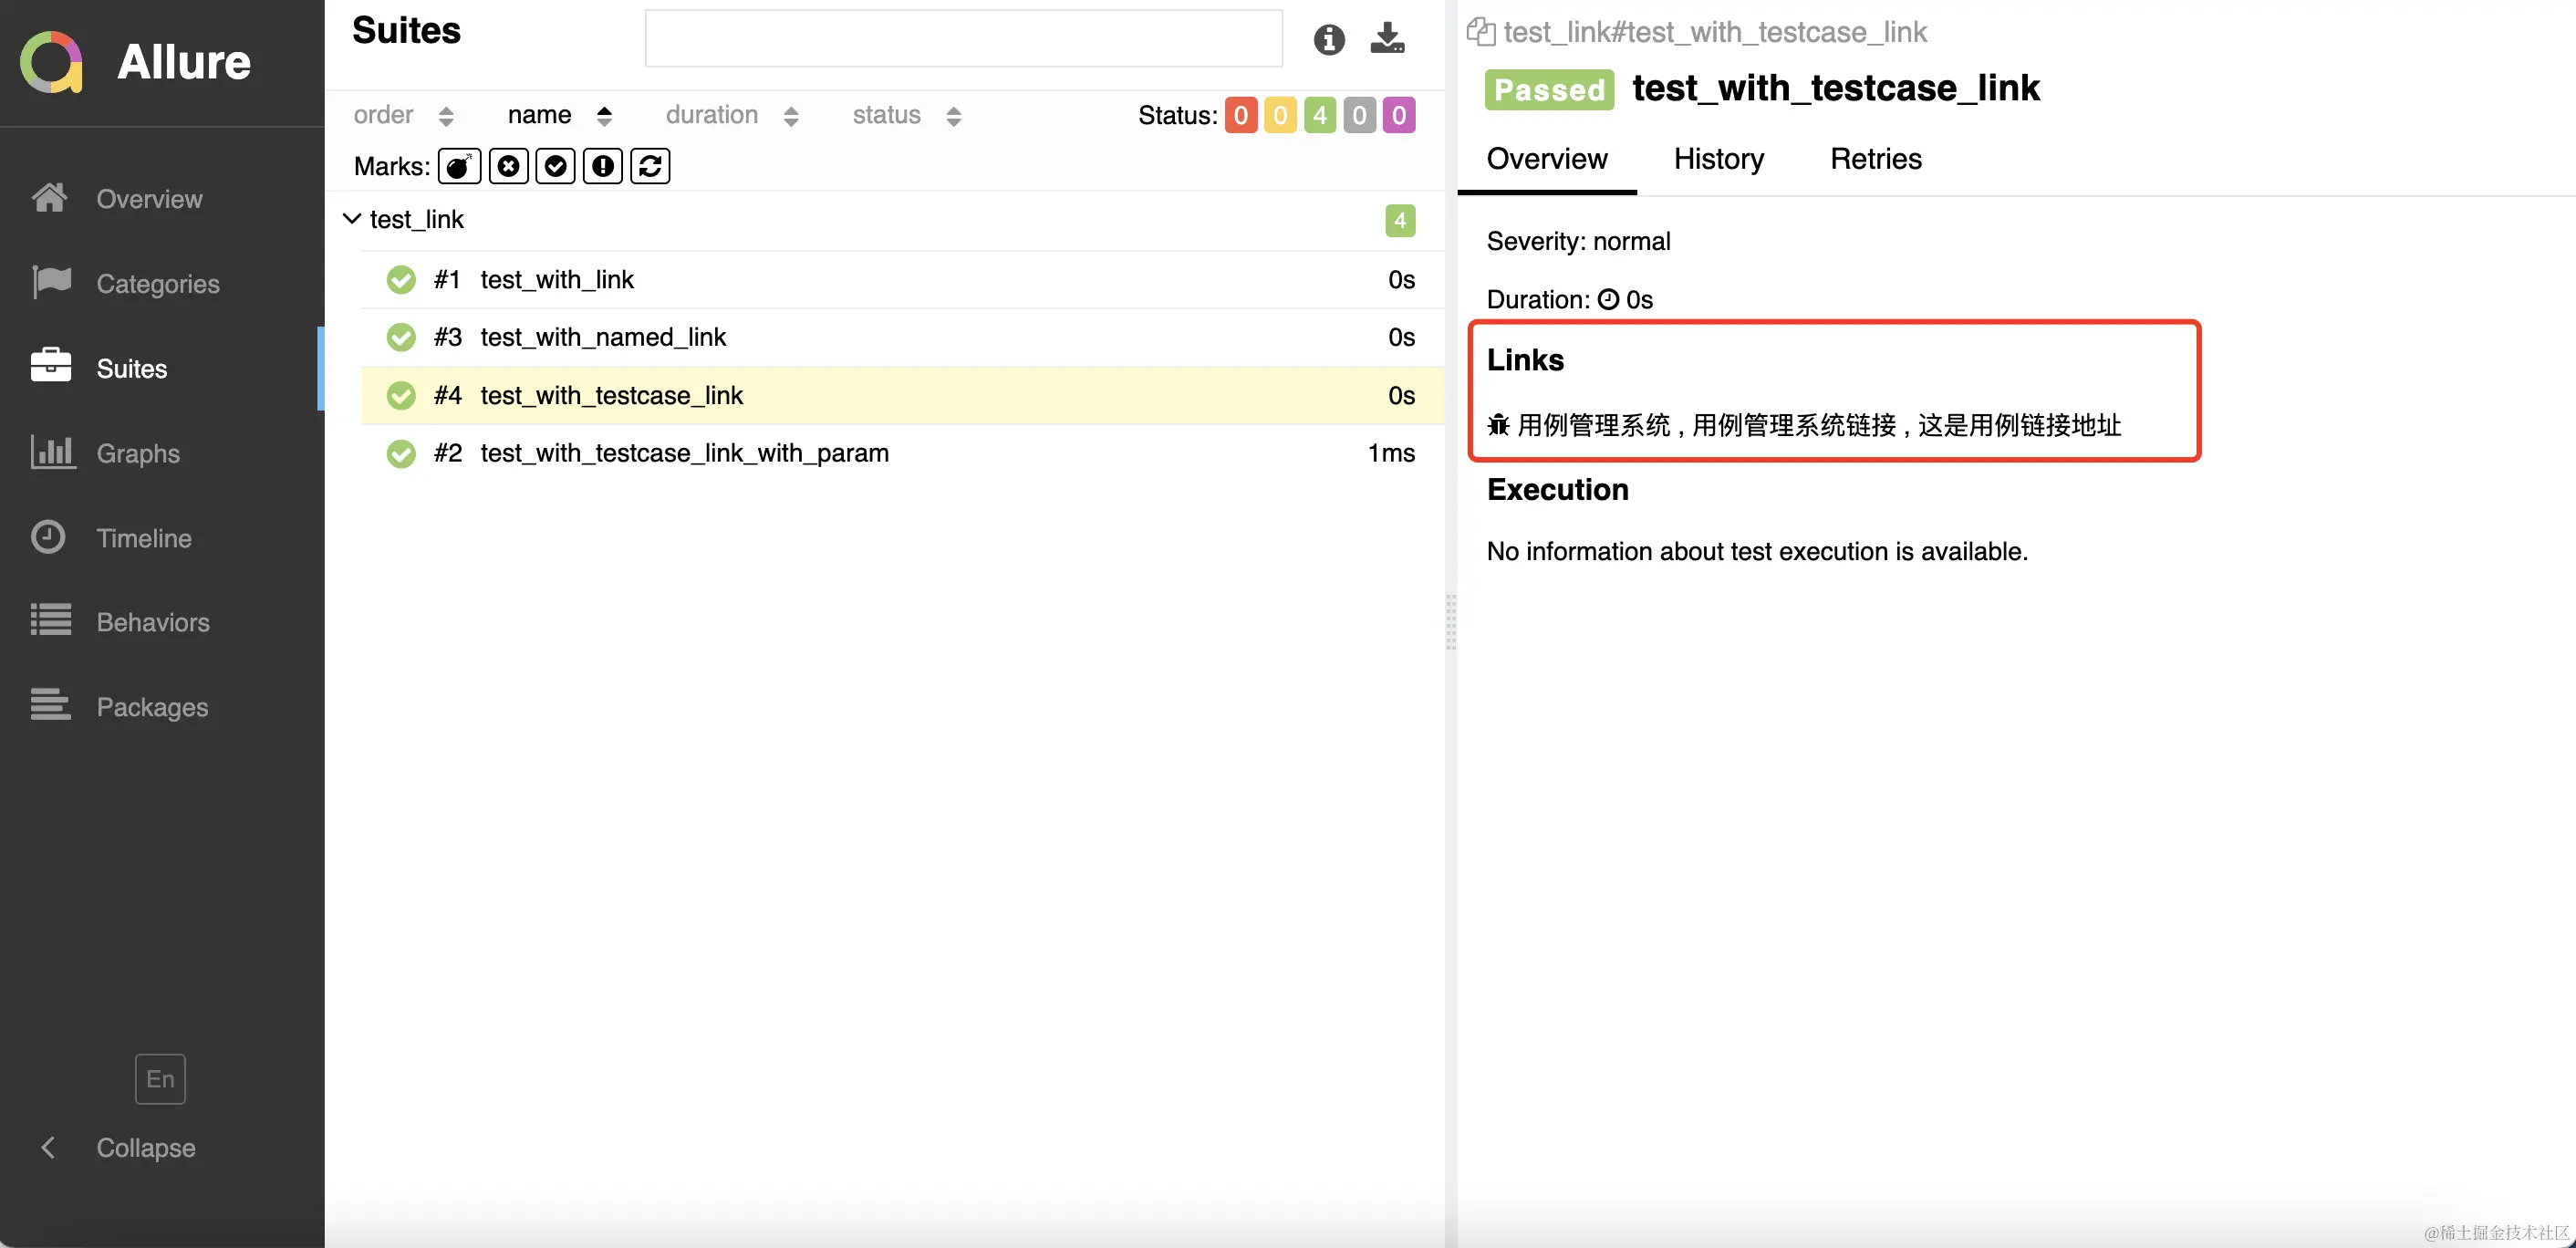Copy test full name clipboard icon
The width and height of the screenshot is (2576, 1248).
[x=1480, y=32]
